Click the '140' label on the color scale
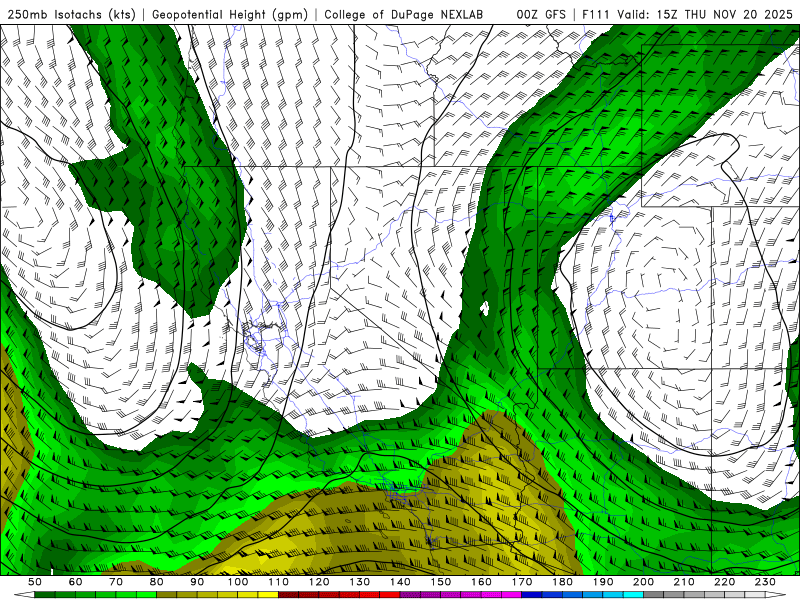Image resolution: width=800 pixels, height=600 pixels. (400, 582)
